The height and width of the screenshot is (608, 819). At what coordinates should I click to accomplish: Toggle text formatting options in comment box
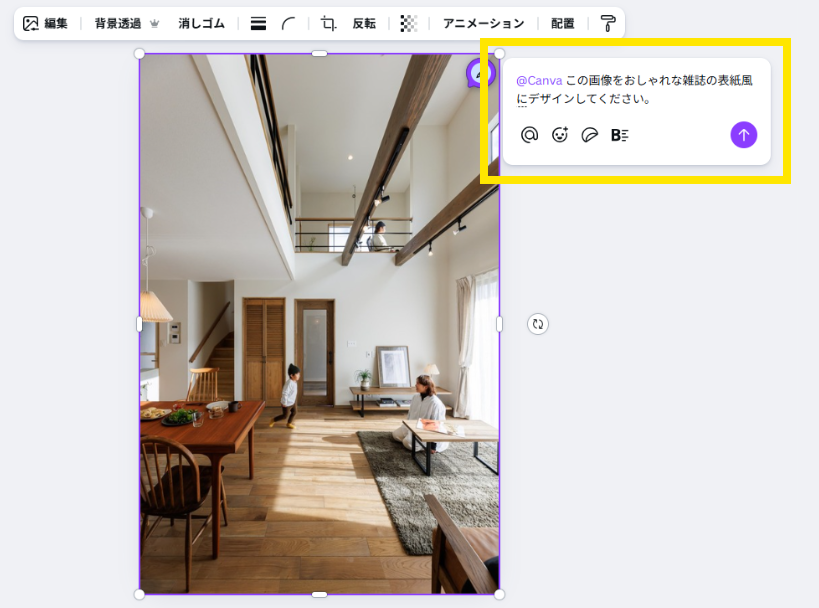point(619,135)
